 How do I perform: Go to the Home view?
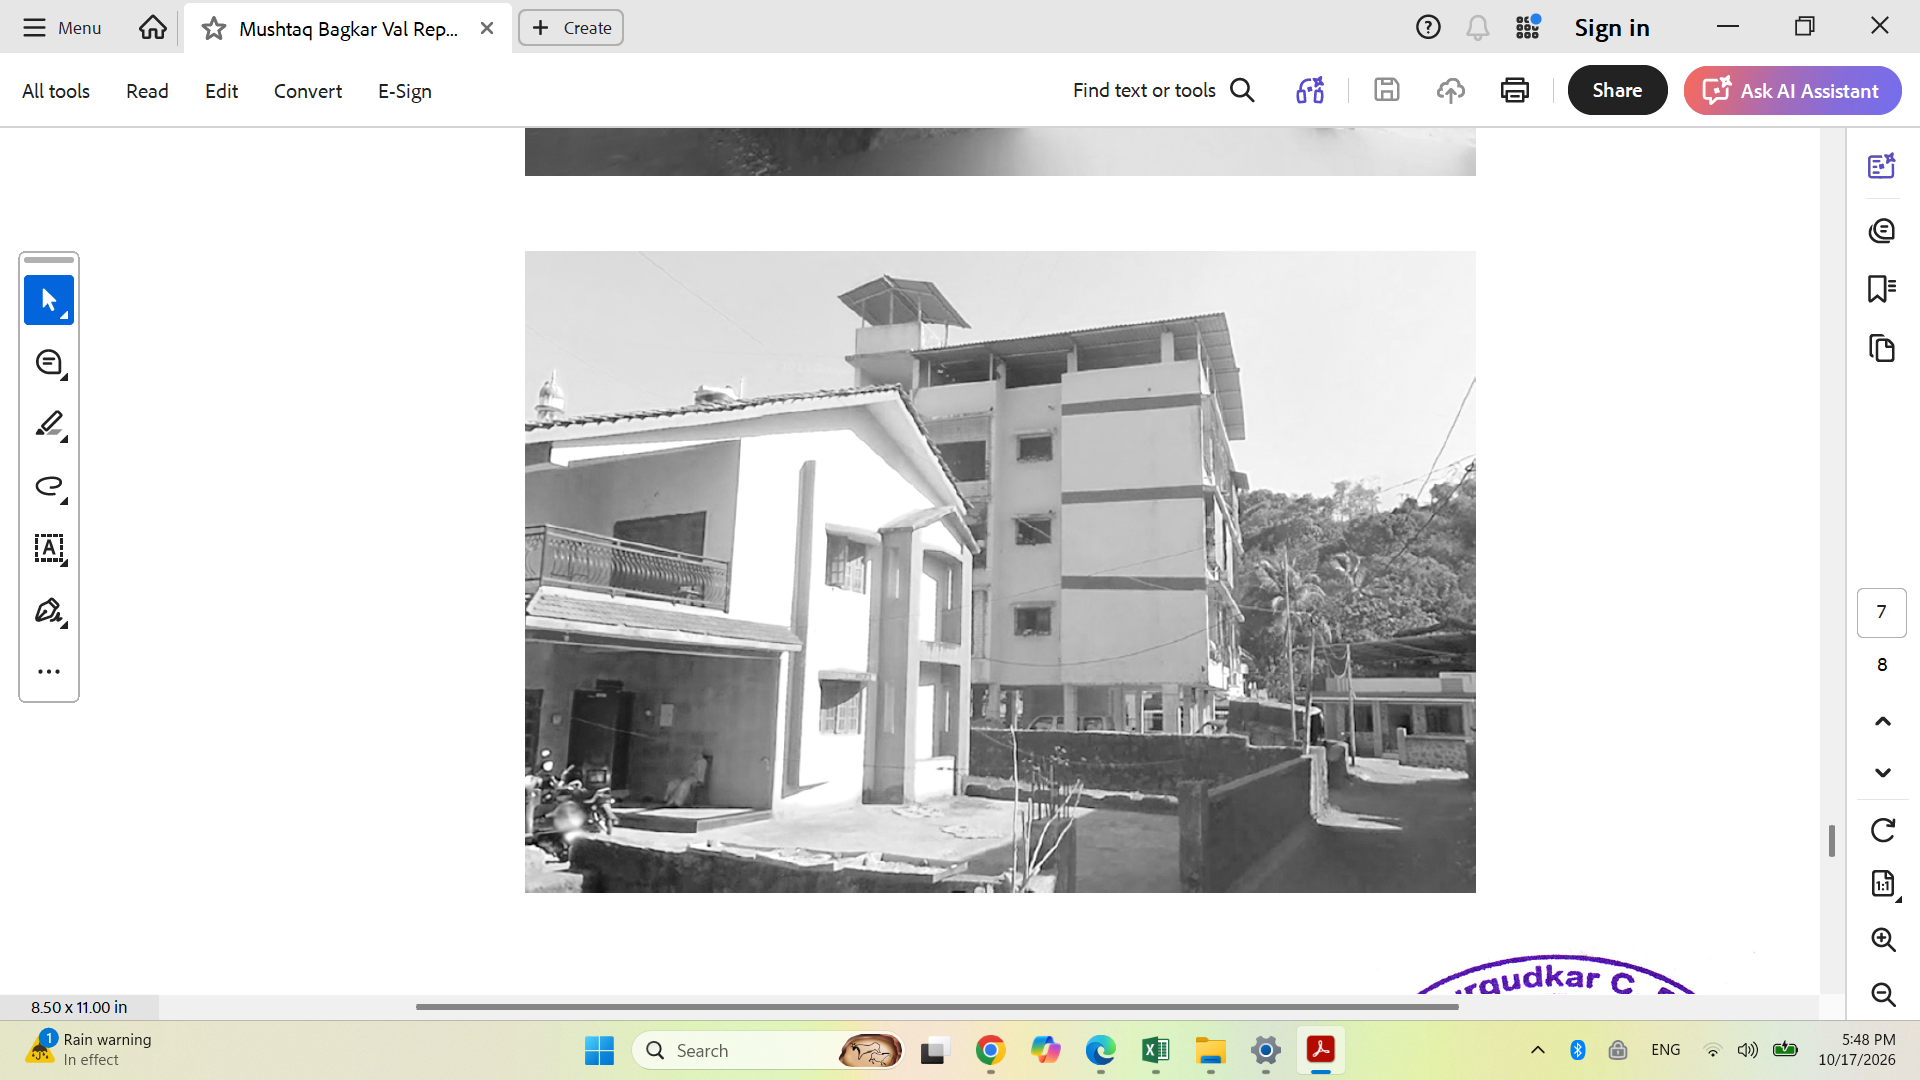pos(153,28)
